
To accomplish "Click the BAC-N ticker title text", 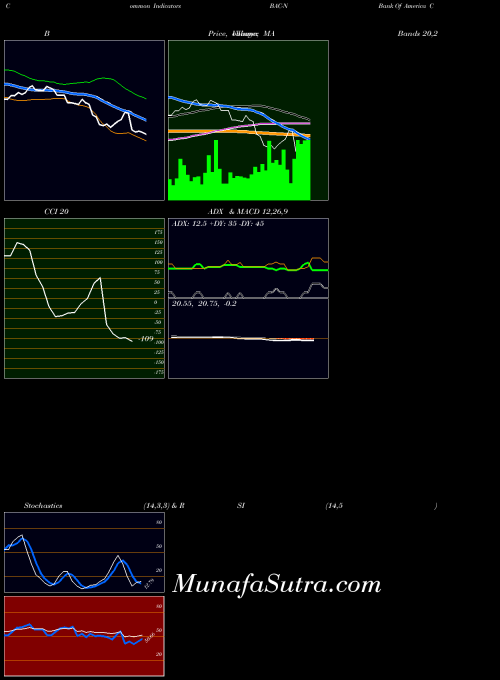I will pos(278,6).
